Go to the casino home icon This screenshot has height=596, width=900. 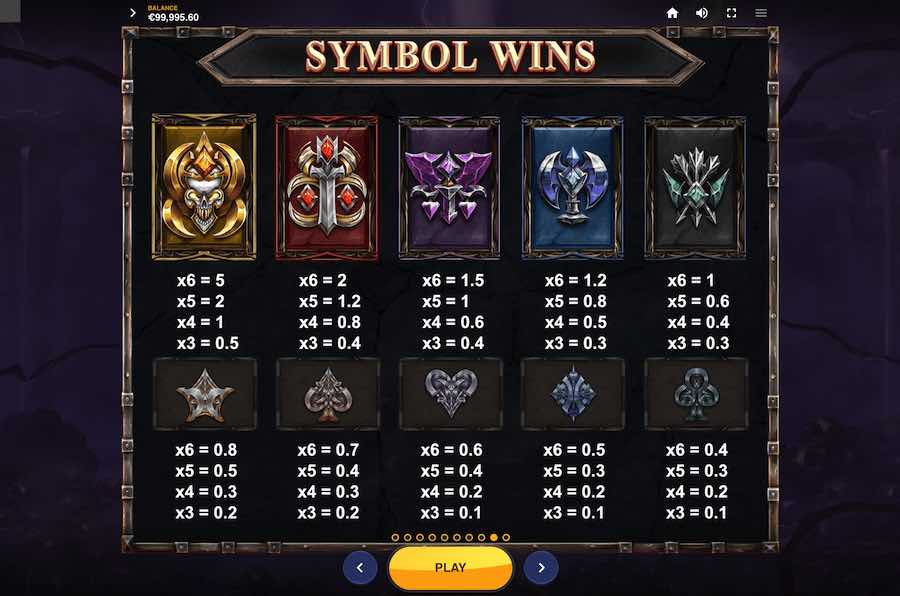click(672, 13)
